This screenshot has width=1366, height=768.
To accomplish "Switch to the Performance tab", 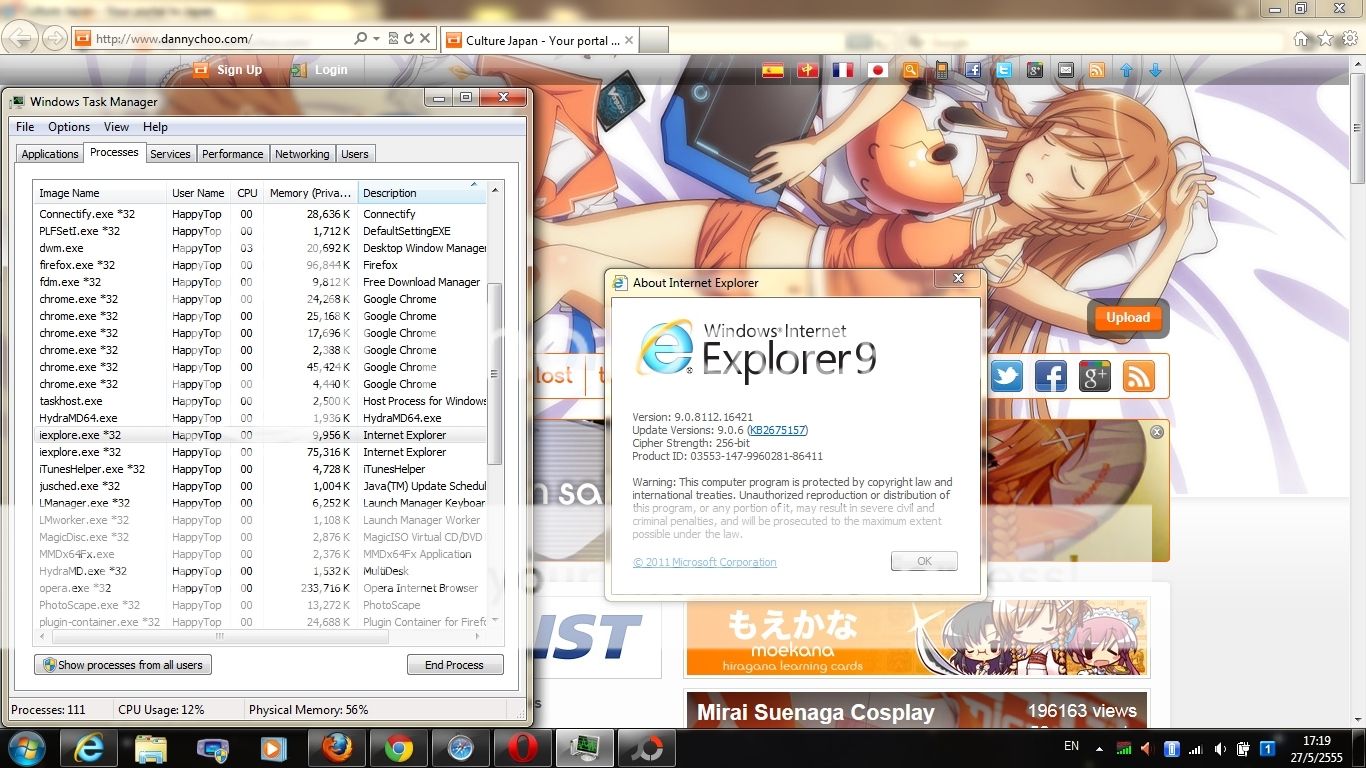I will click(x=232, y=154).
